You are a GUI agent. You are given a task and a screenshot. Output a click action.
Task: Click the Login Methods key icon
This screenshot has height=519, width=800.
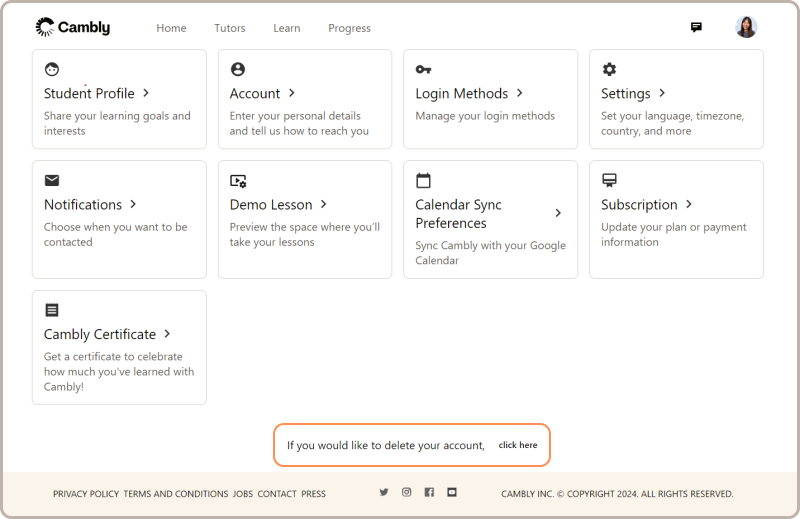click(x=424, y=70)
